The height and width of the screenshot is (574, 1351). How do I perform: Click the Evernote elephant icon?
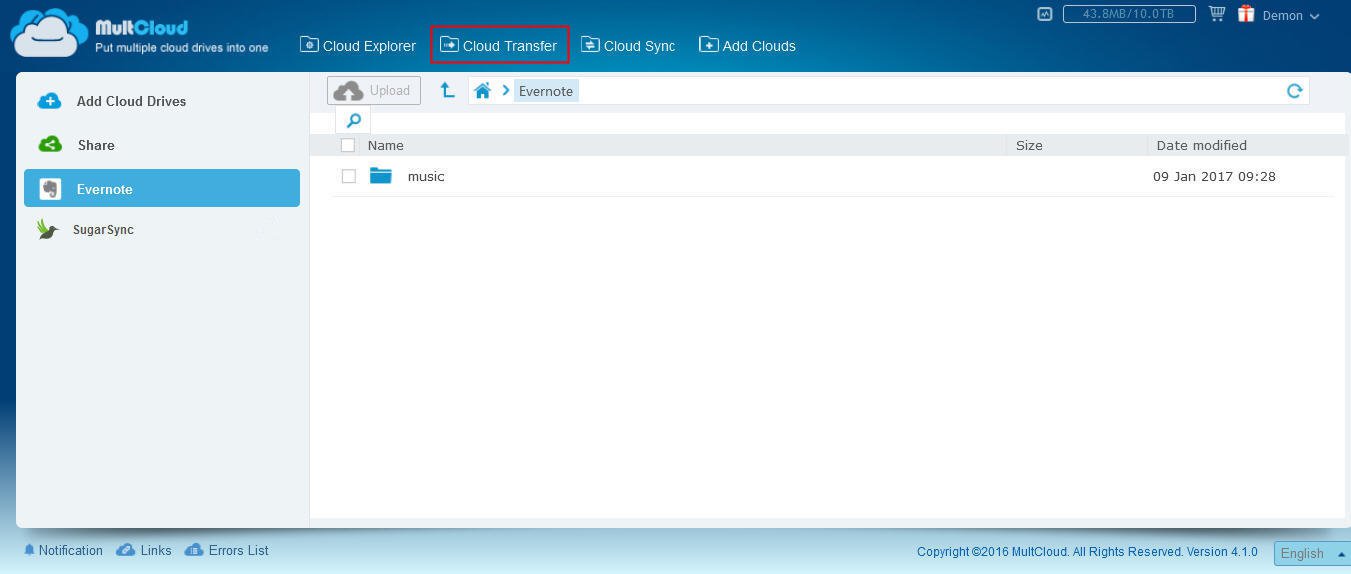point(50,189)
